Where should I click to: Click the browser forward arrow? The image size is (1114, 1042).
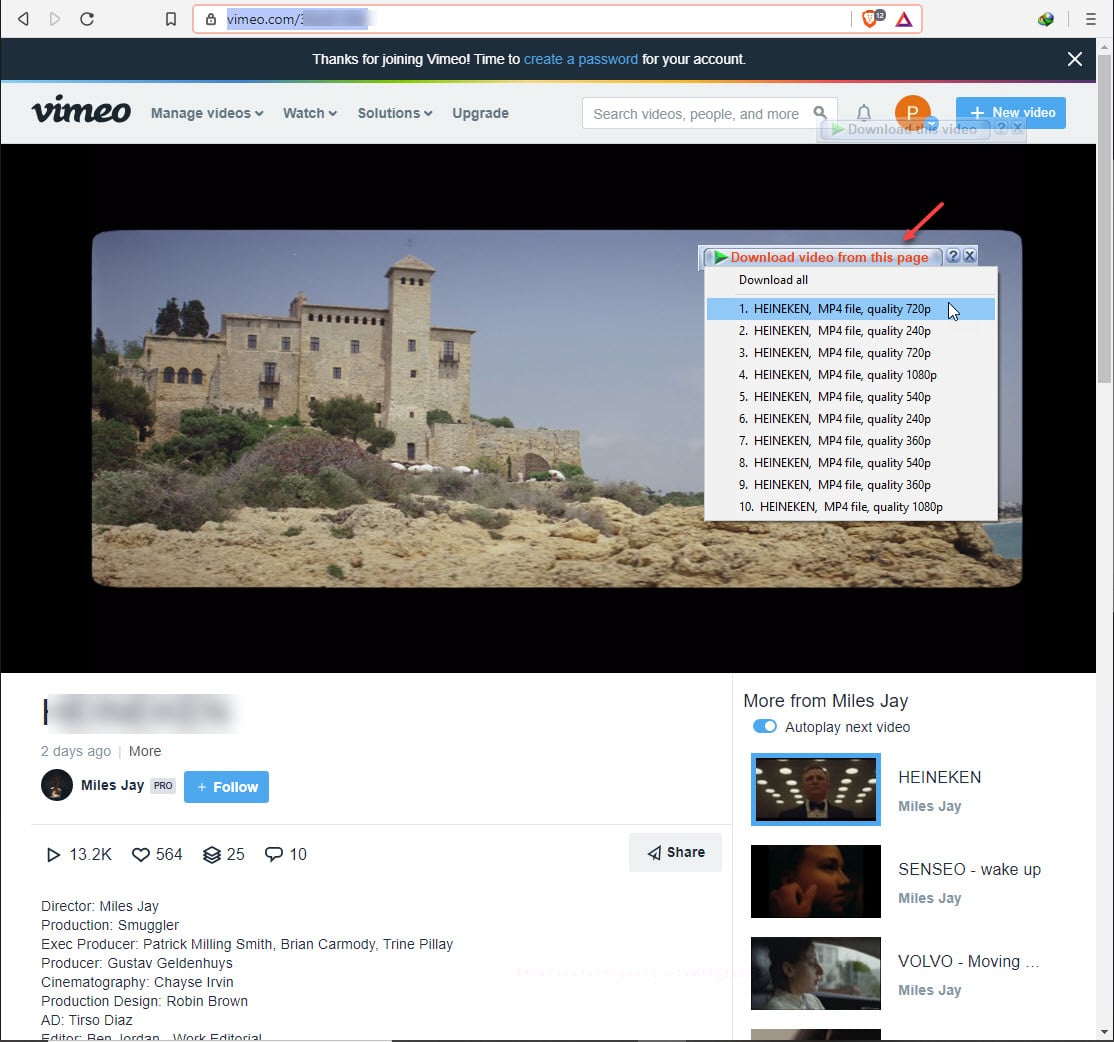[55, 19]
